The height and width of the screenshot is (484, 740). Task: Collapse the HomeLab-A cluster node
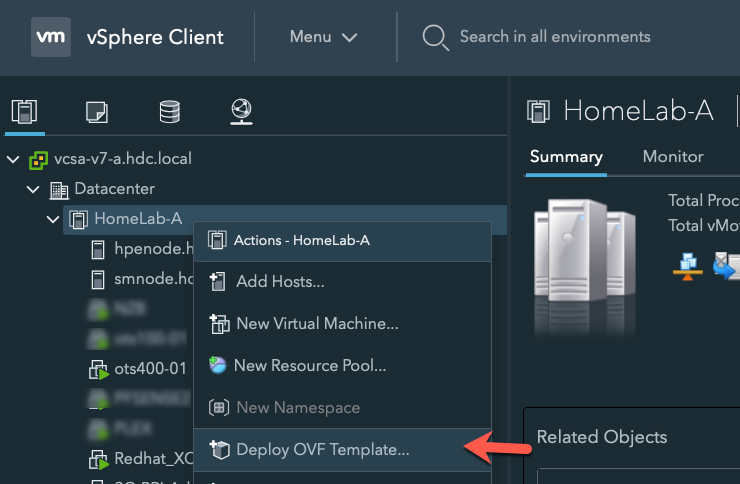click(53, 219)
